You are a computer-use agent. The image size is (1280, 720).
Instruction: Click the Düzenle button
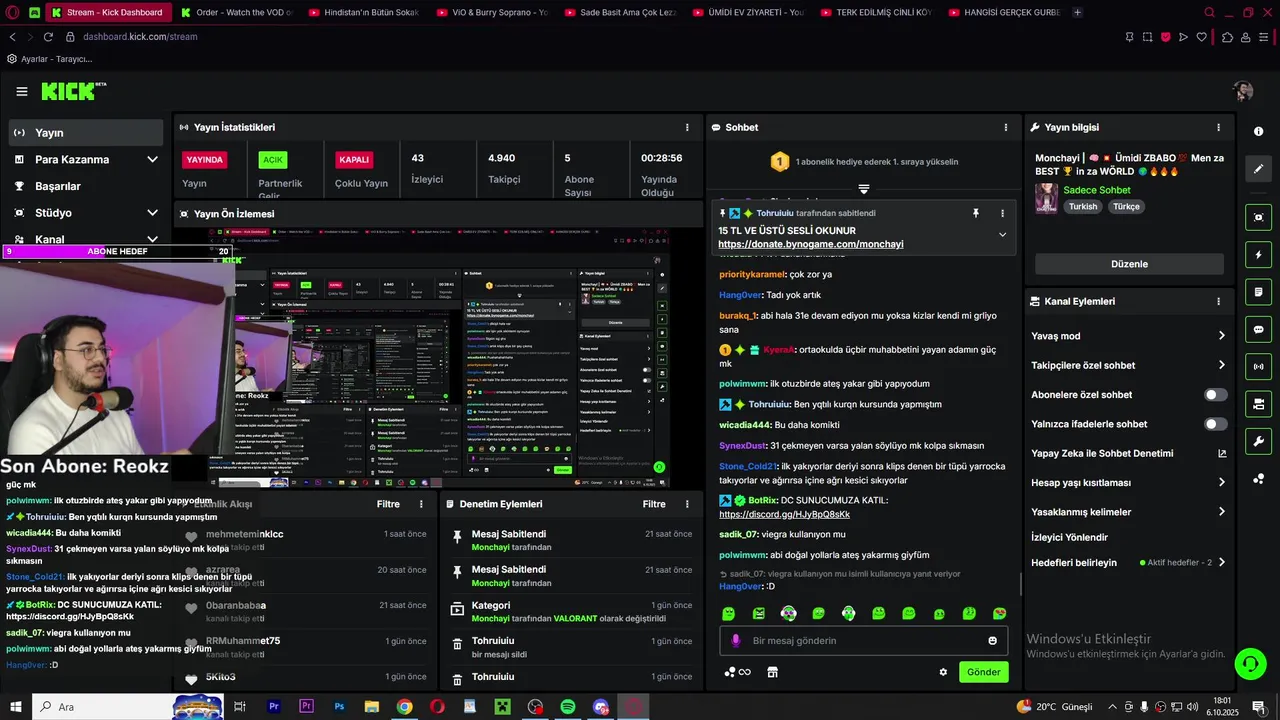pos(1129,264)
